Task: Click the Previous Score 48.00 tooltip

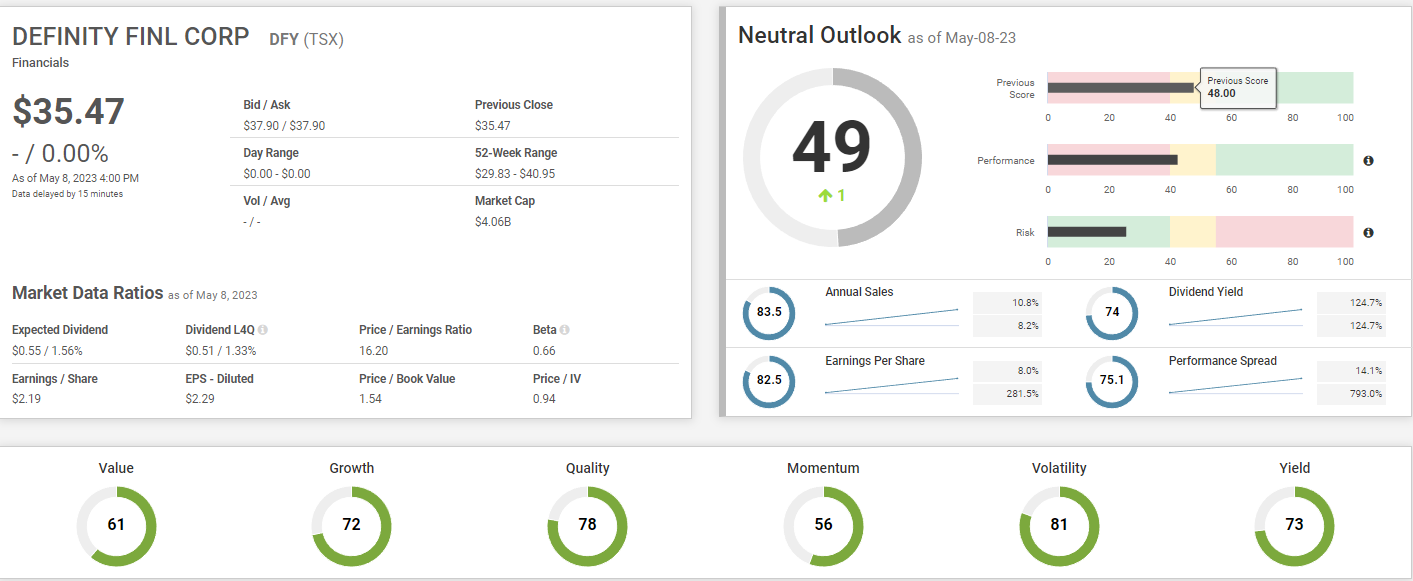Action: pos(1237,87)
